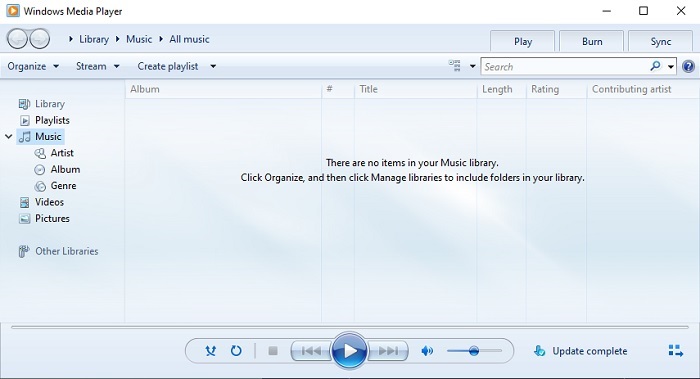Sort by Contributing artist column
This screenshot has width=700, height=379.
tap(643, 89)
